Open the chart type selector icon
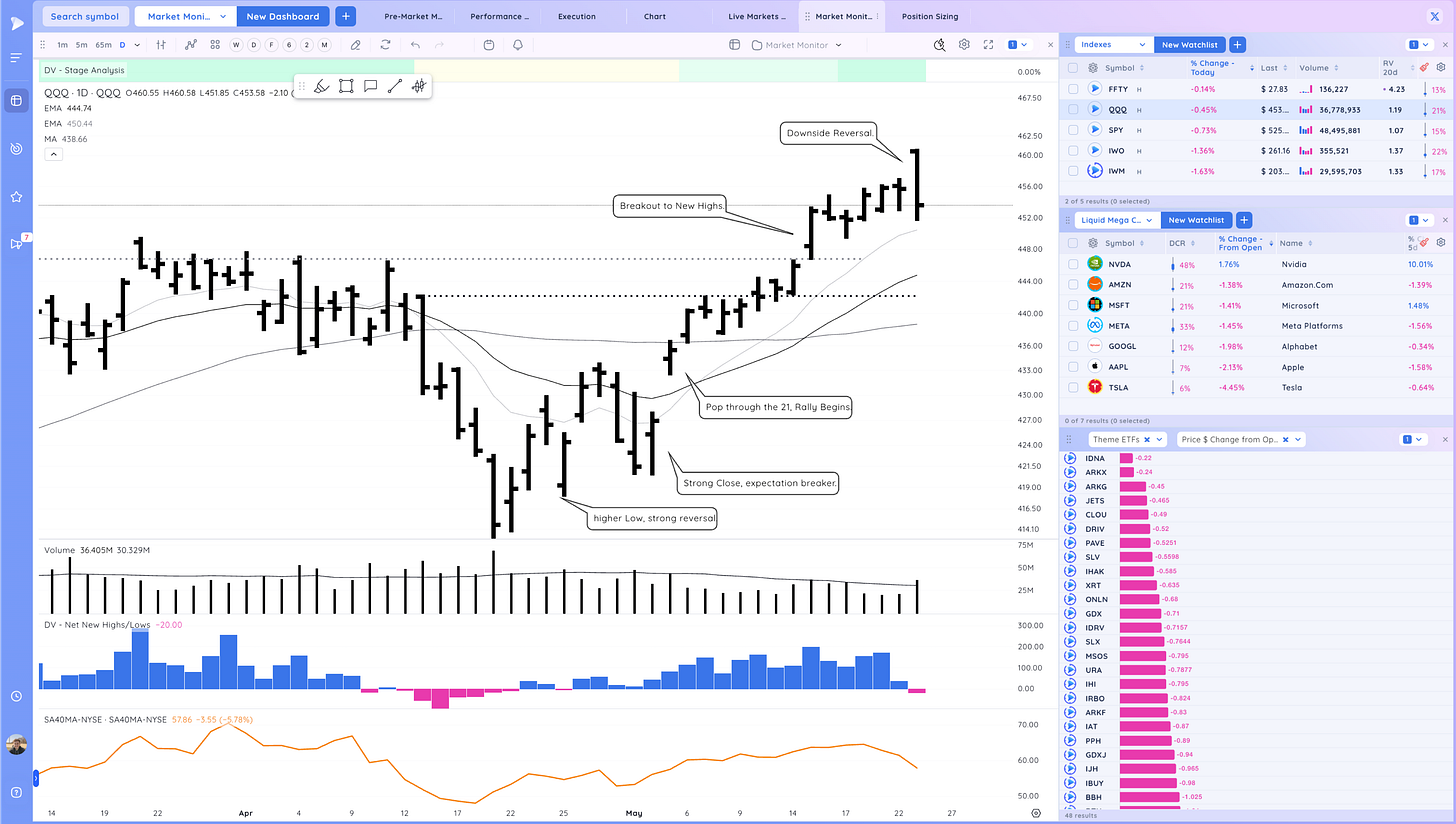The height and width of the screenshot is (824, 1456). tap(161, 45)
